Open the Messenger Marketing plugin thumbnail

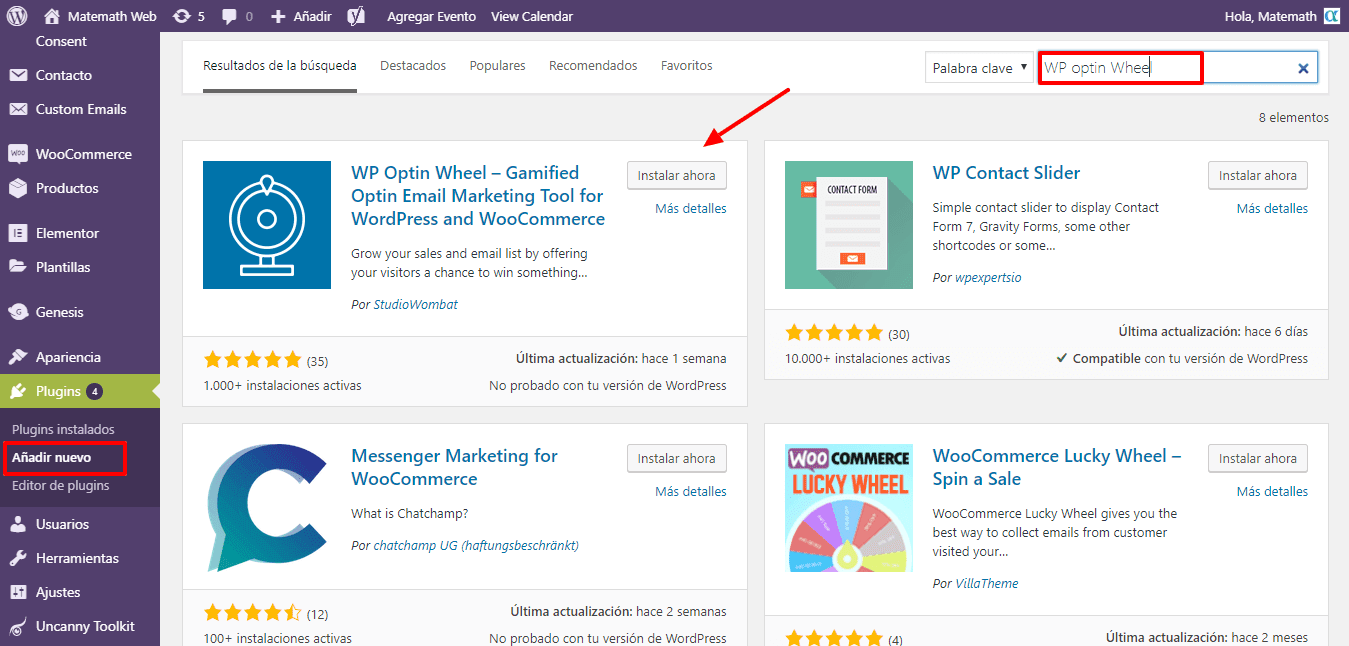(267, 508)
